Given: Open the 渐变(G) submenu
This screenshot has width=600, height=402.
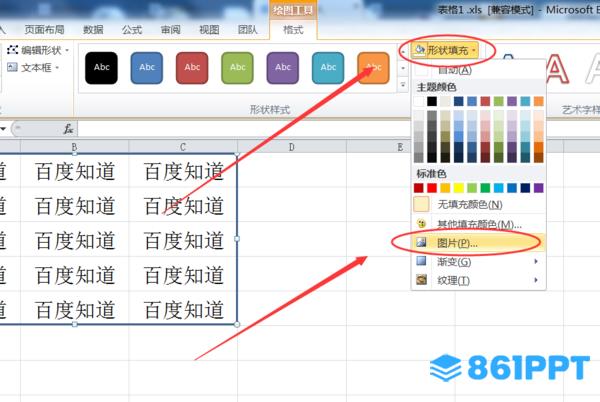Looking at the screenshot, I should (x=478, y=262).
